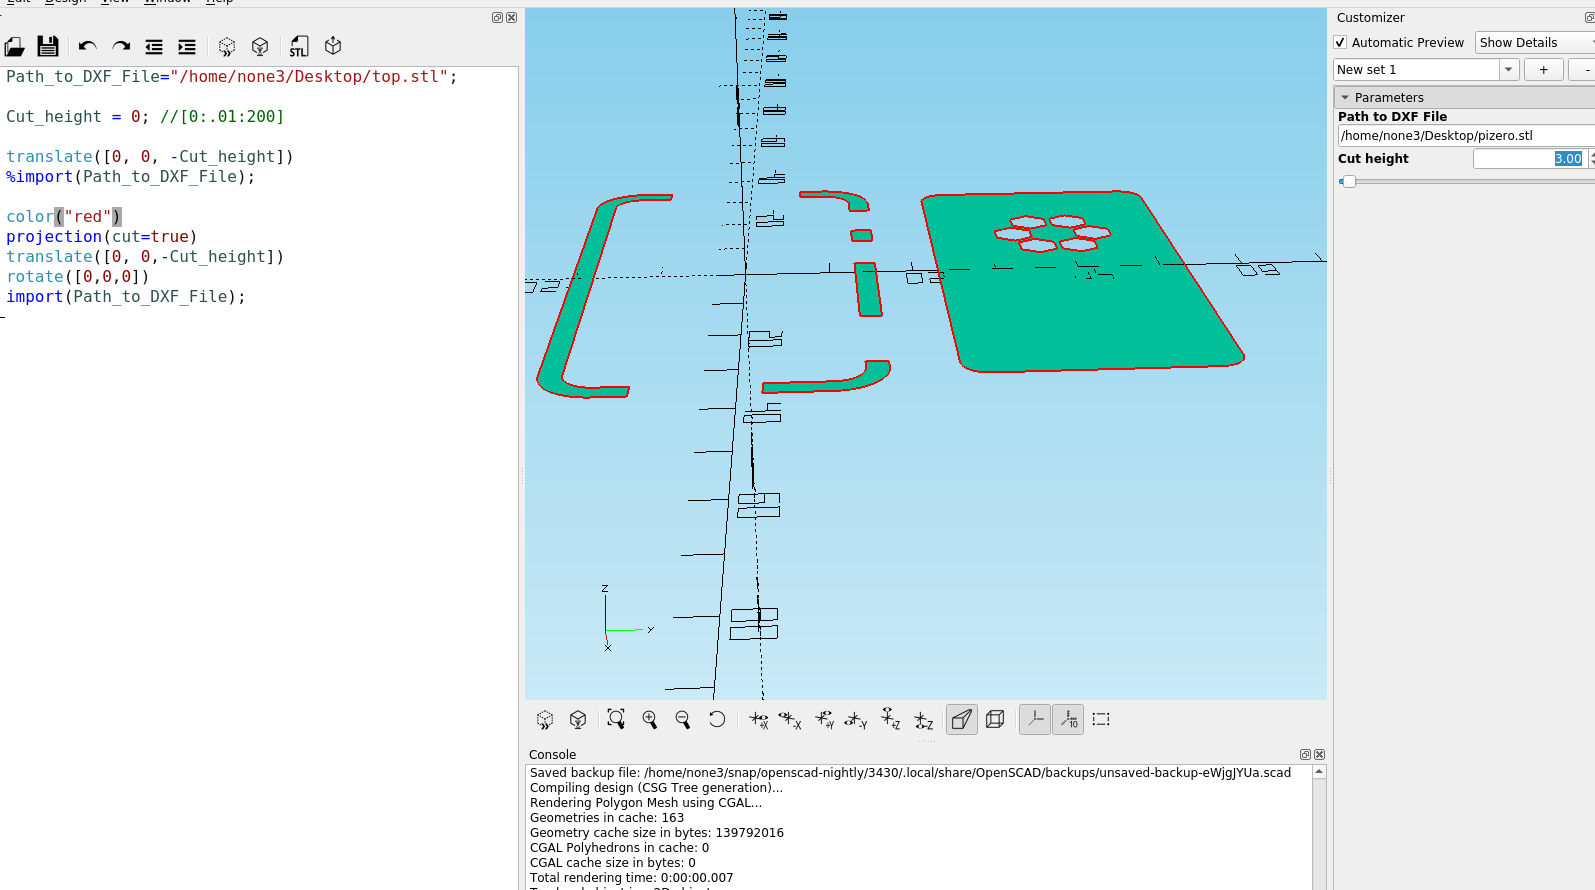Send the design to 3D print
Screen dimensions: 1595x890
click(333, 46)
